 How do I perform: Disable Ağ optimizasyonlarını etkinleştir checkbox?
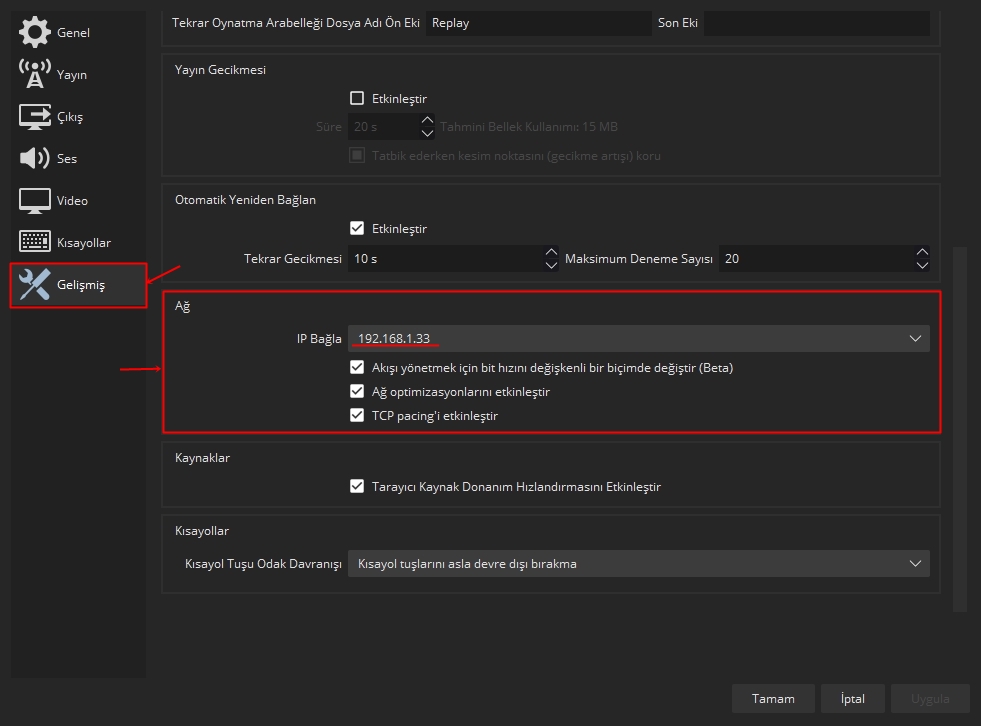pos(357,391)
